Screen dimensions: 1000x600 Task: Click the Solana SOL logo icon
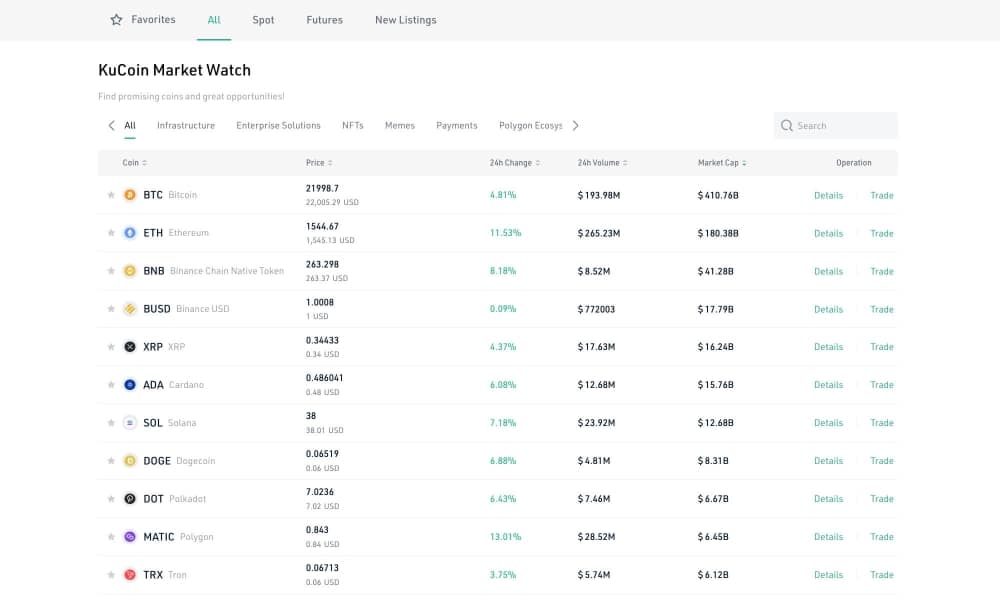(x=129, y=422)
